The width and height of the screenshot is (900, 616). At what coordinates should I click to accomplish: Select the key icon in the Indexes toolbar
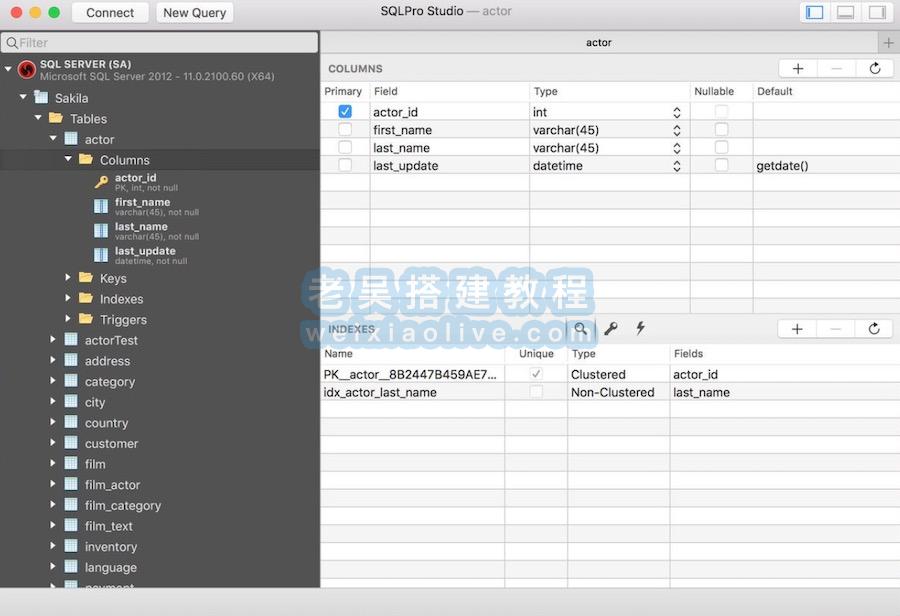tap(612, 327)
